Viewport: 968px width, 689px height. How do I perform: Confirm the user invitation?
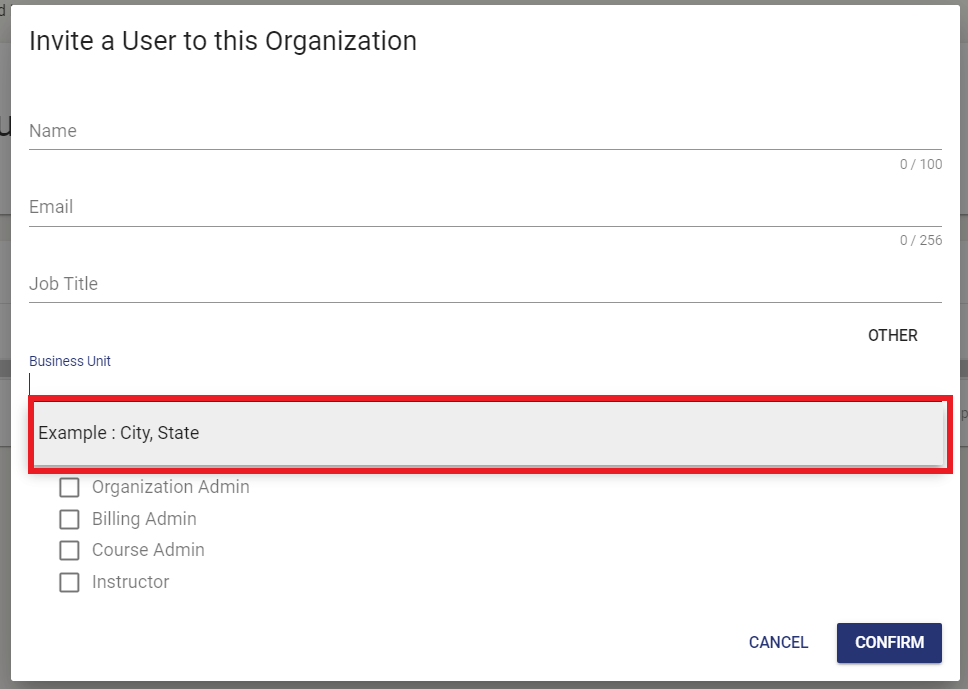pos(889,643)
